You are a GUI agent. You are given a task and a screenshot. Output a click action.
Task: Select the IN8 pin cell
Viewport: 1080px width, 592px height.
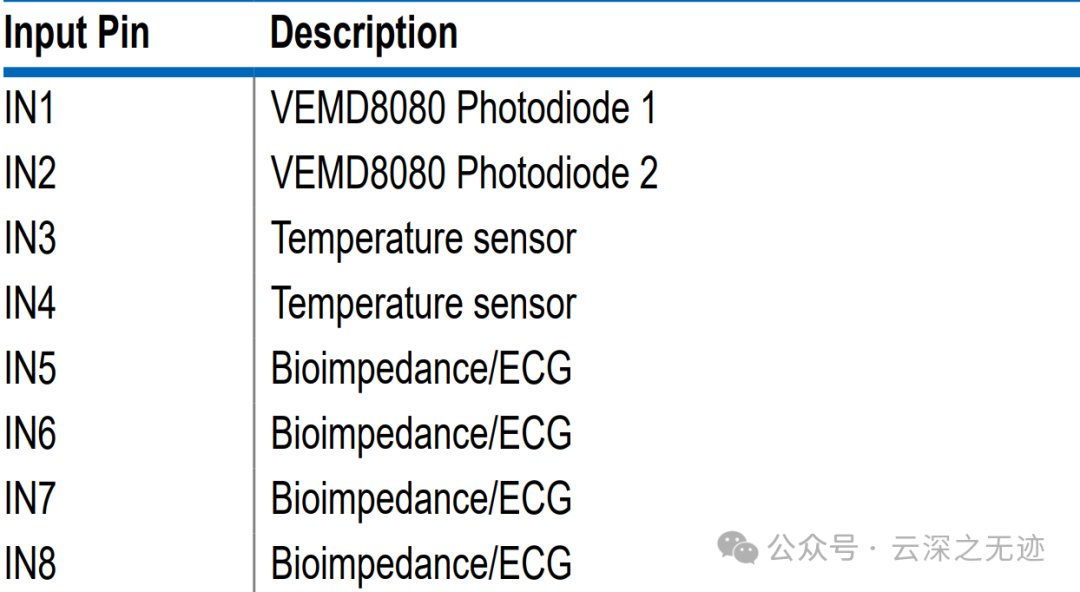31,564
